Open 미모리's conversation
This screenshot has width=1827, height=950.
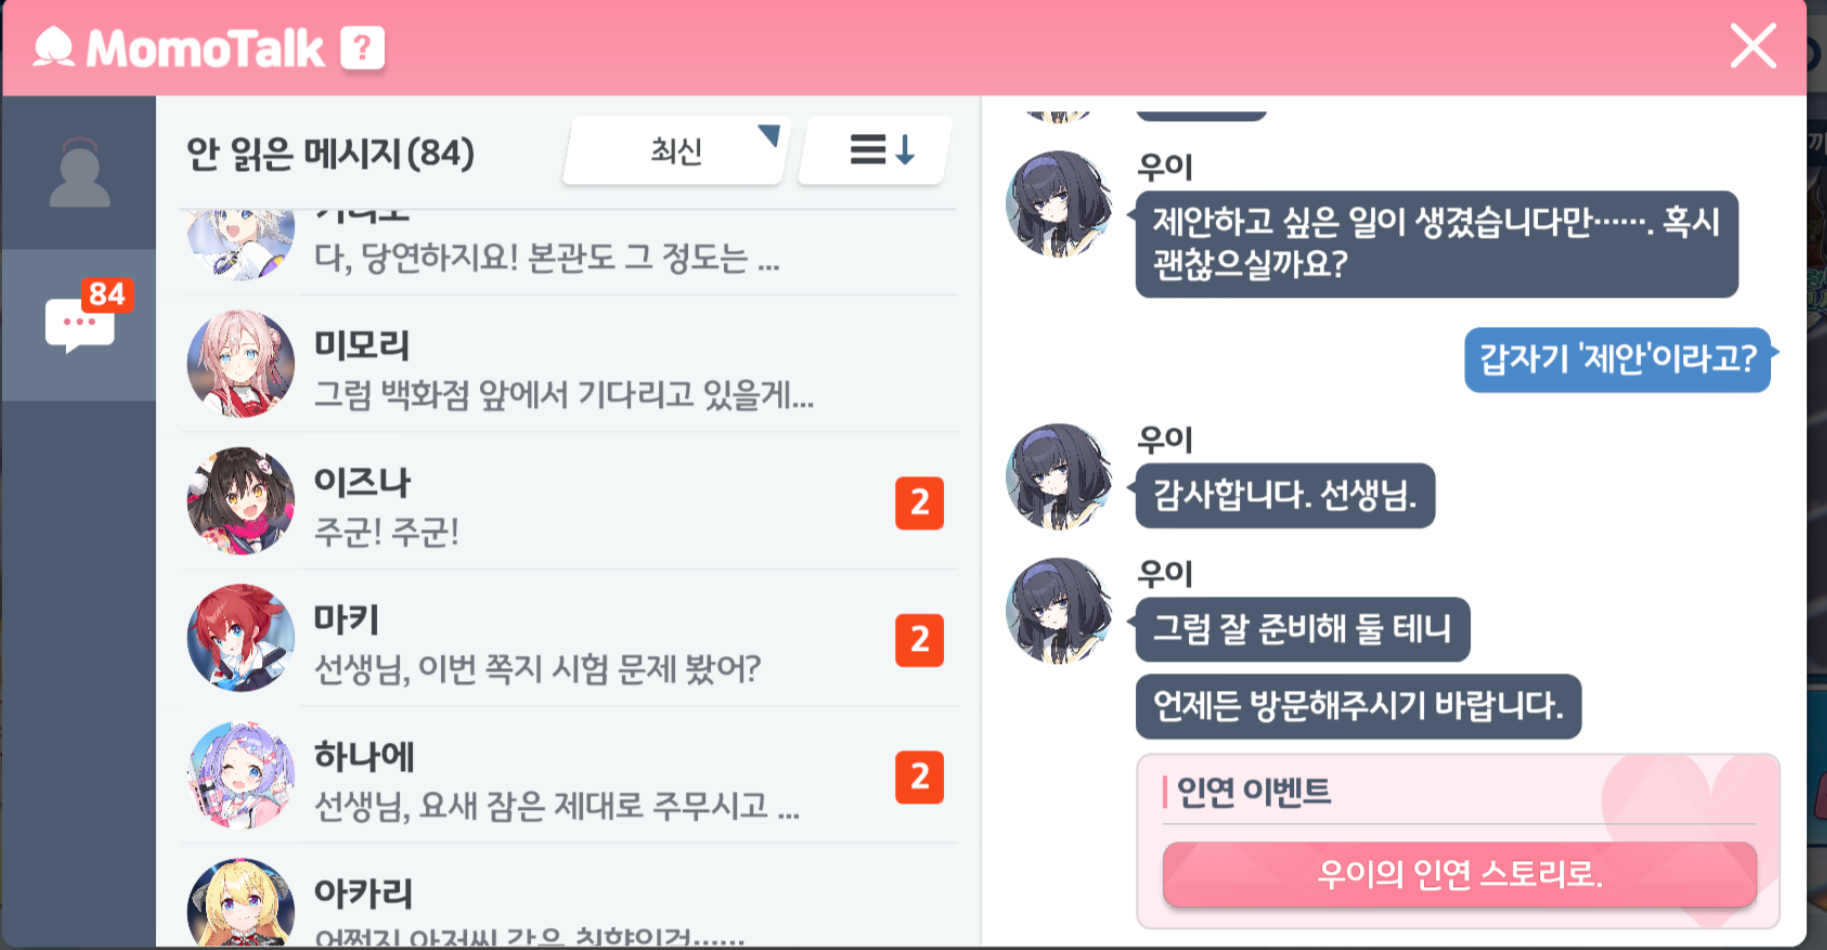pos(568,366)
